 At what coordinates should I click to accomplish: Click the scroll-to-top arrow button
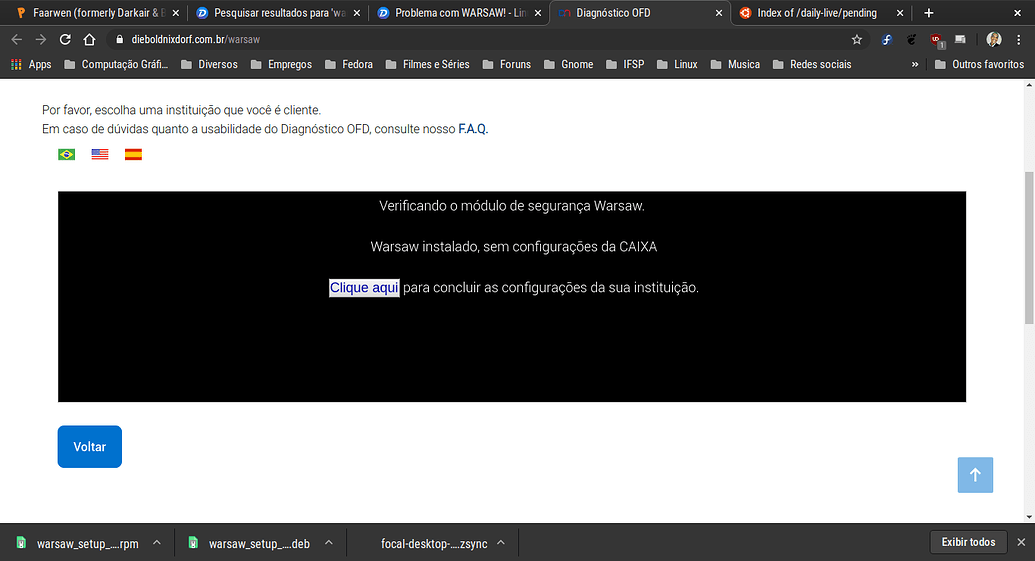pos(975,475)
